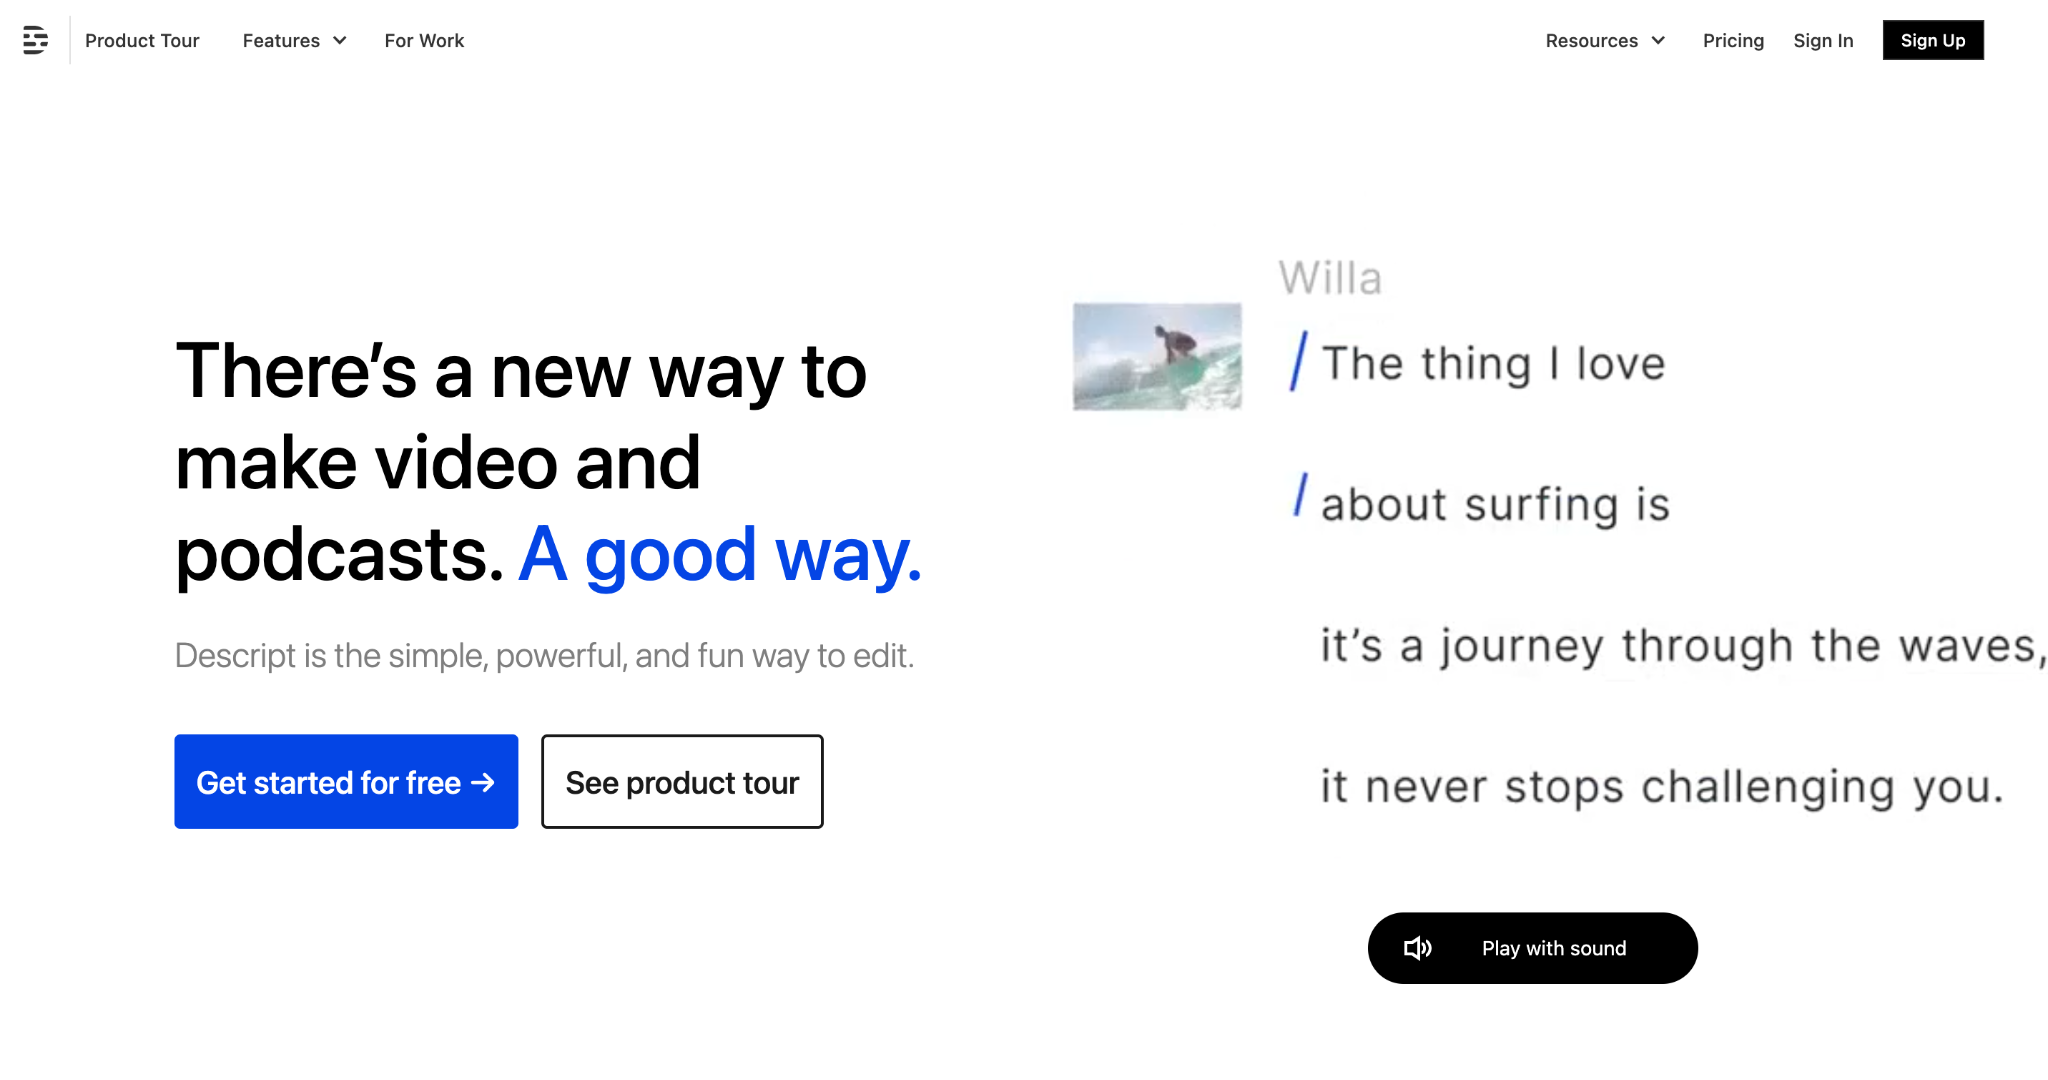Expand the Resources dropdown menu
2048x1080 pixels.
click(x=1605, y=41)
